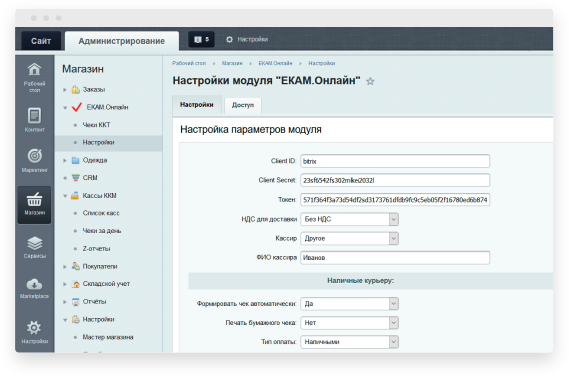Expand the Заказы tree node
This screenshot has height=376, width=569.
[x=65, y=90]
